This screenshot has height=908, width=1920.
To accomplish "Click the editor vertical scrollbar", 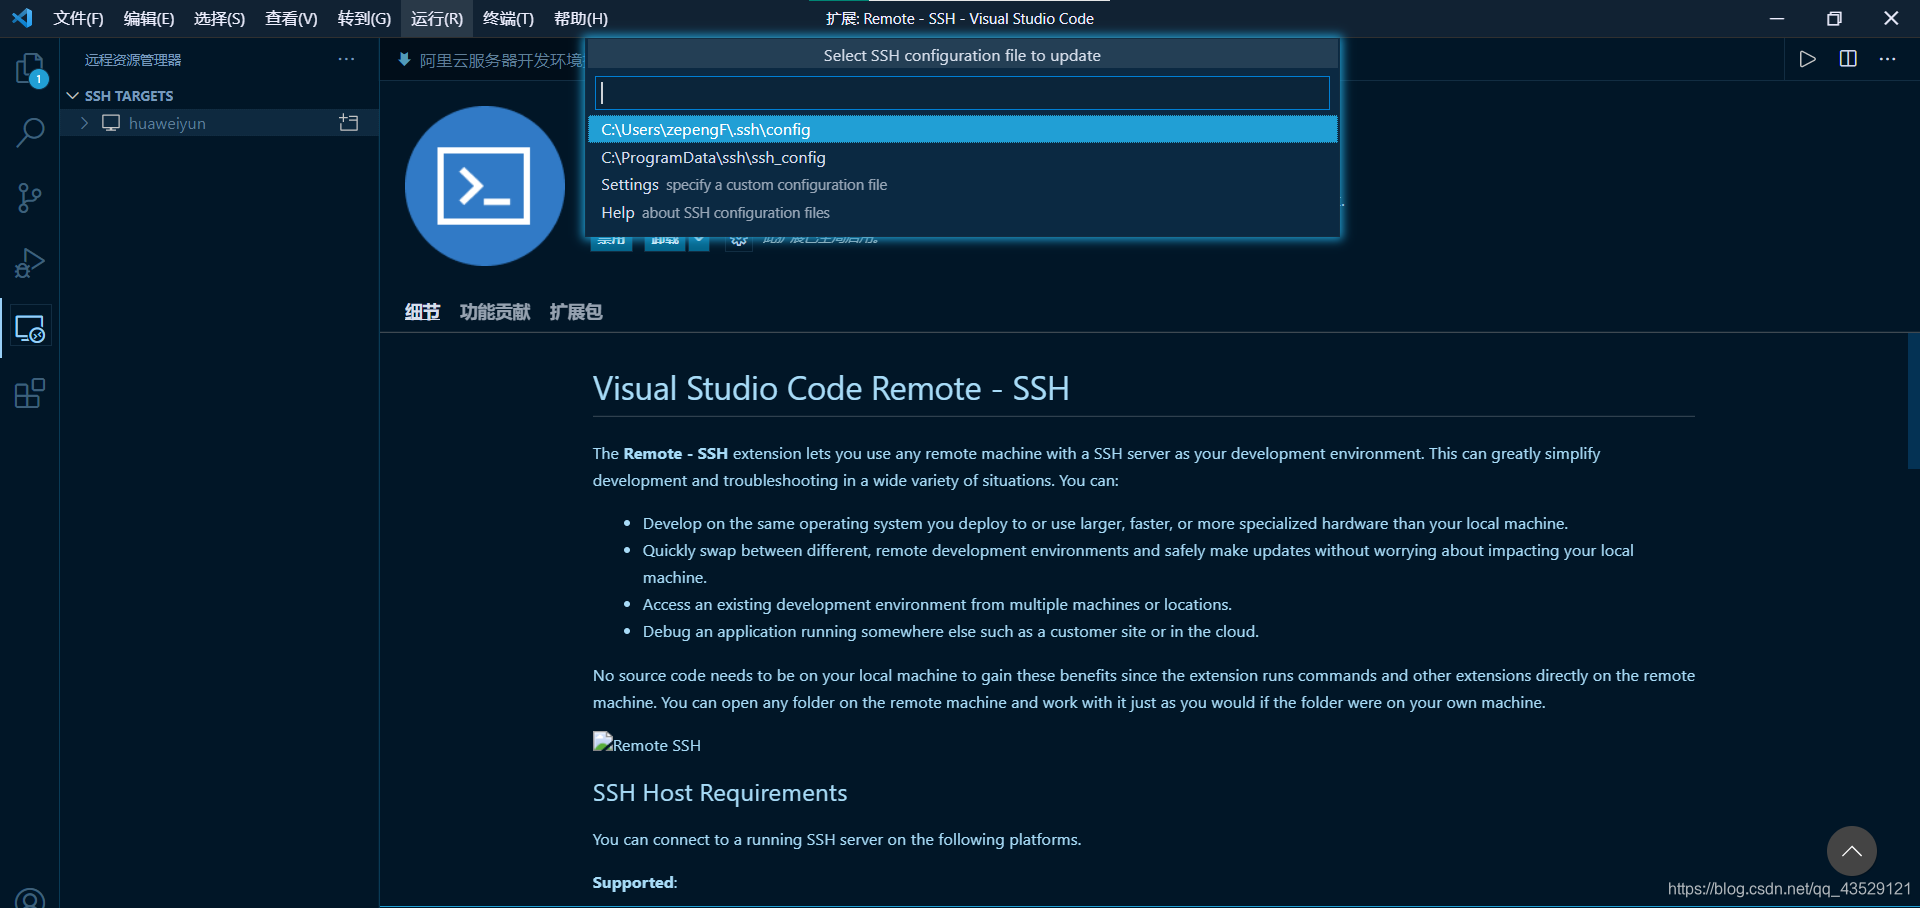I will [1913, 401].
